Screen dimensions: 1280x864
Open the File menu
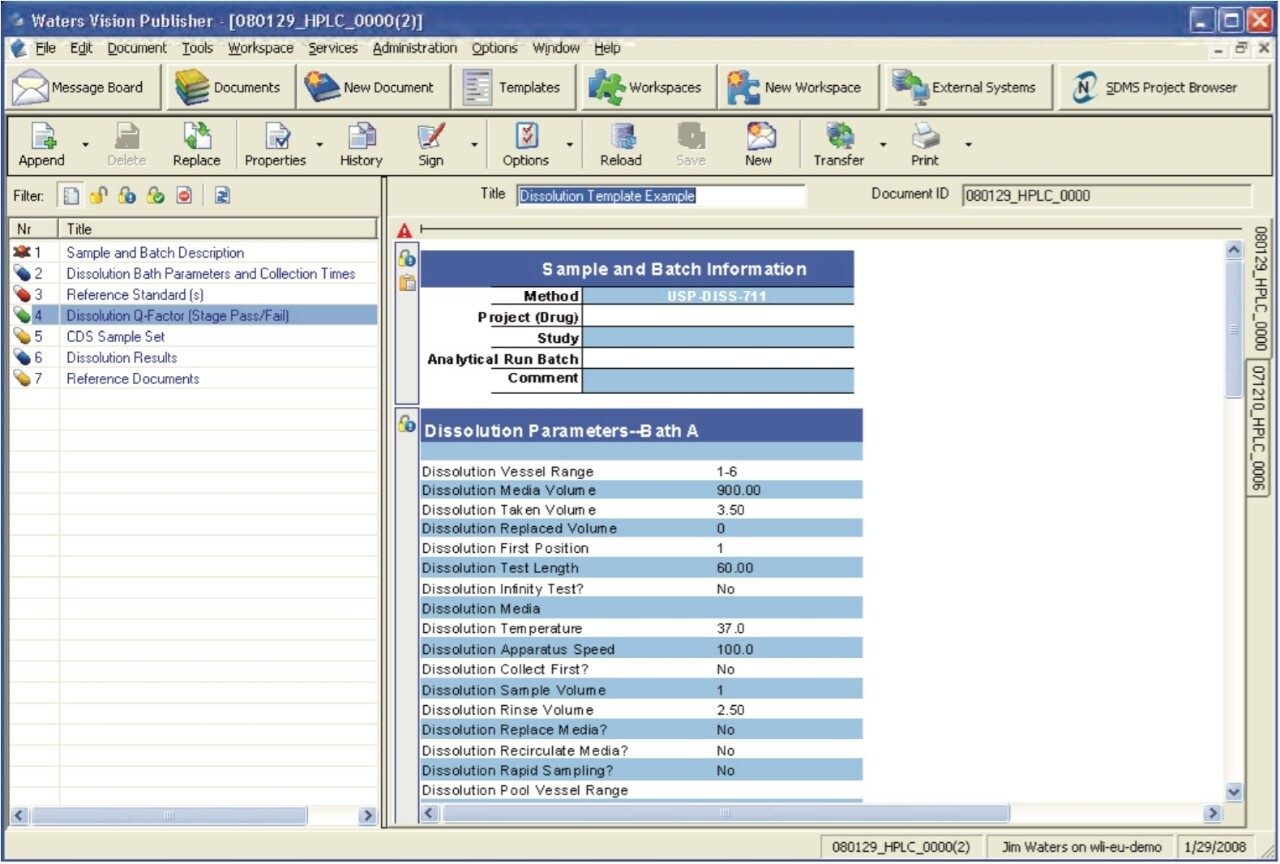pyautogui.click(x=45, y=48)
